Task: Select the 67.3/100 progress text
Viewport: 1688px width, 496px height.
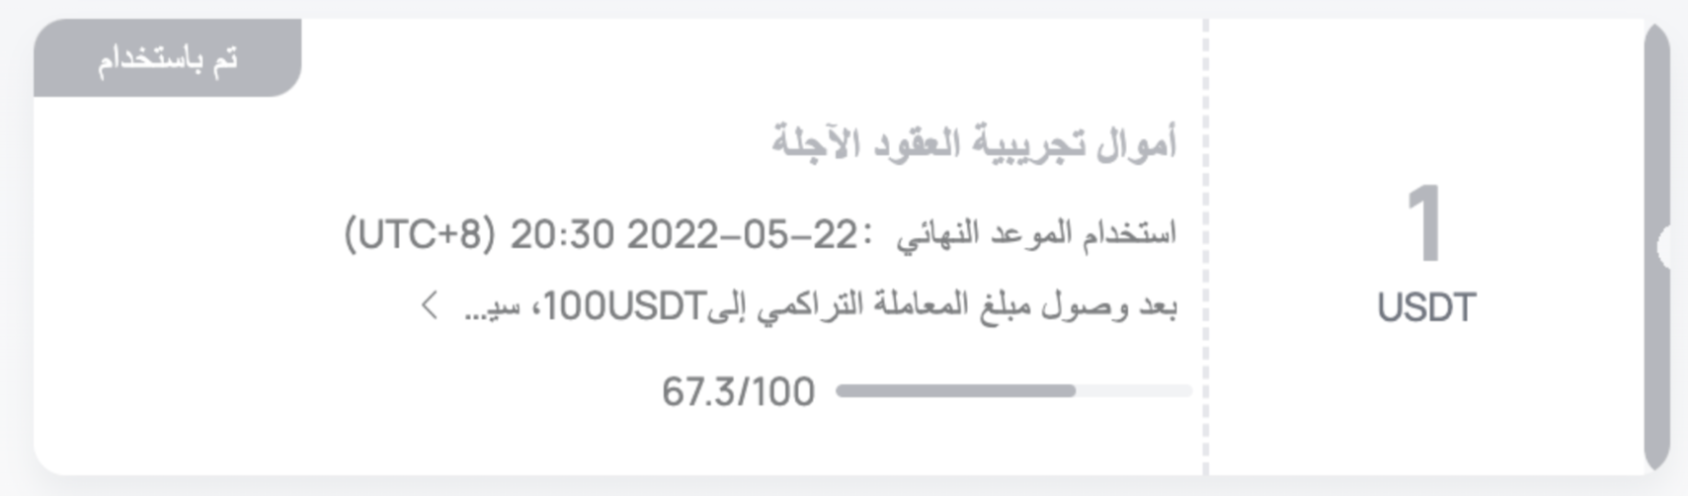Action: (x=738, y=392)
